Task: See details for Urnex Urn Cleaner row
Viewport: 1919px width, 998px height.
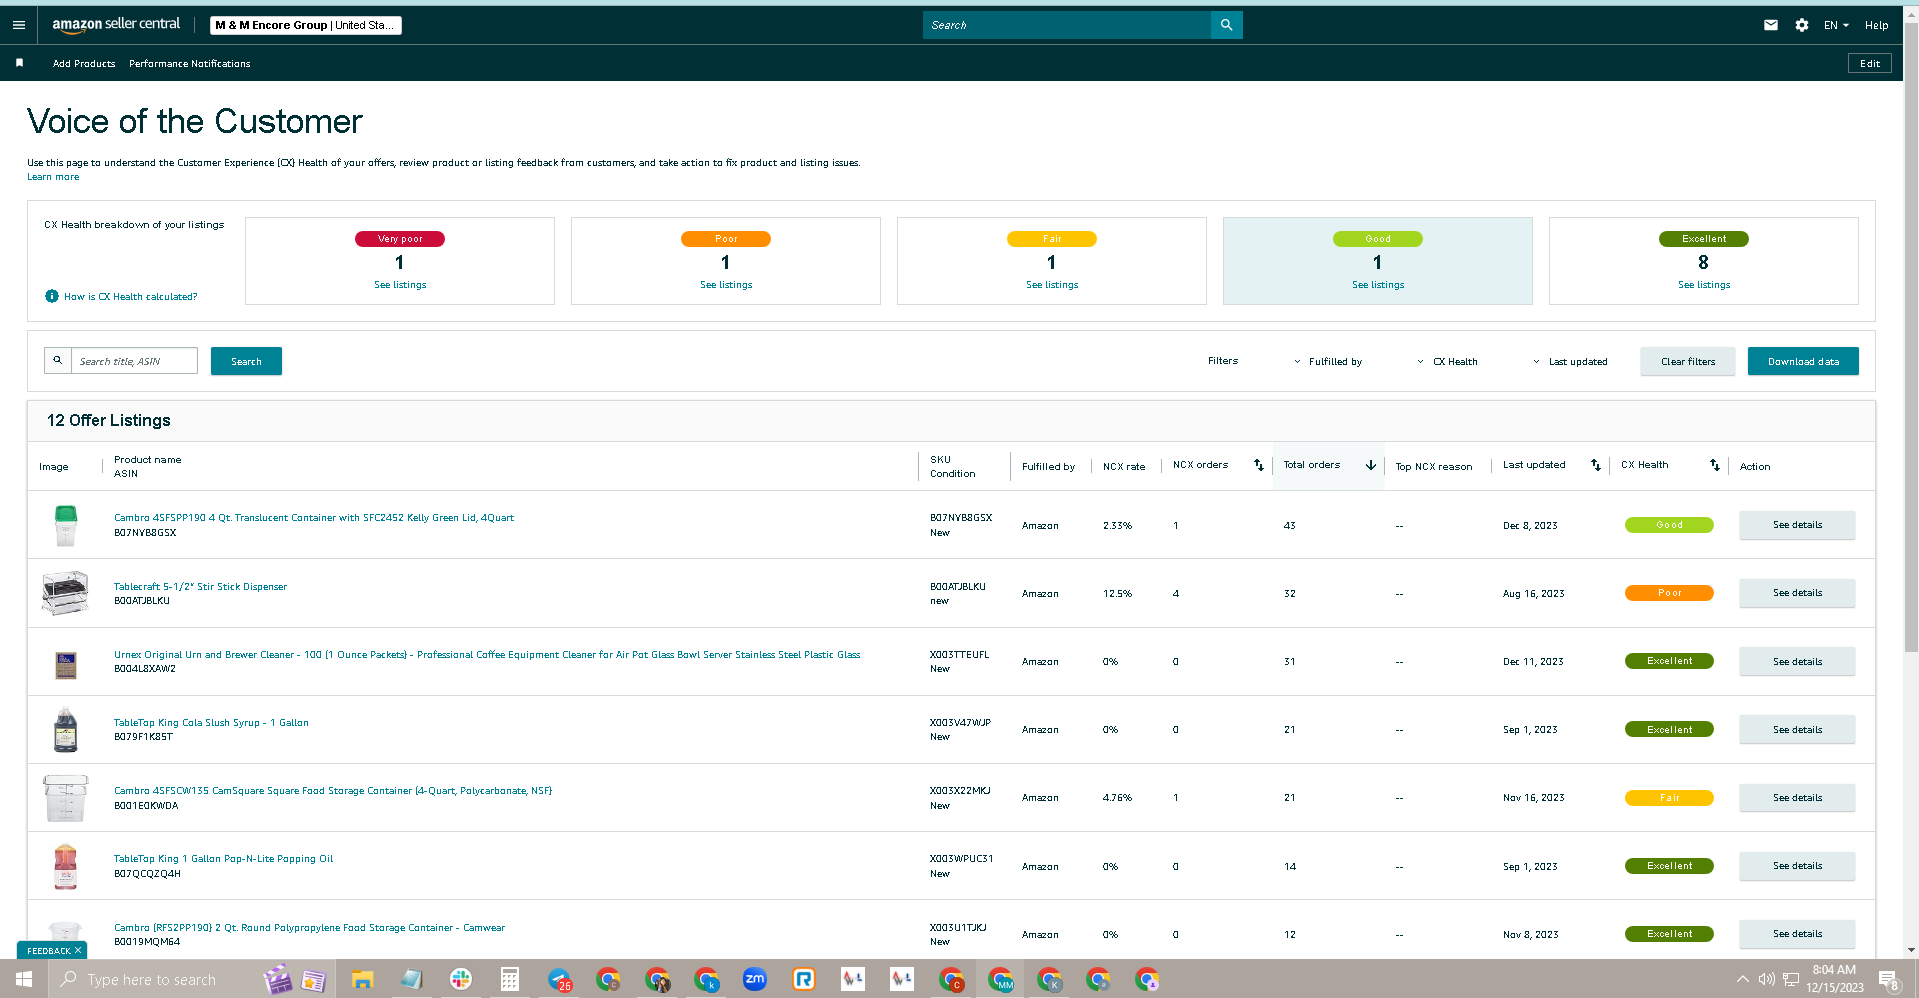Action: pyautogui.click(x=1797, y=661)
